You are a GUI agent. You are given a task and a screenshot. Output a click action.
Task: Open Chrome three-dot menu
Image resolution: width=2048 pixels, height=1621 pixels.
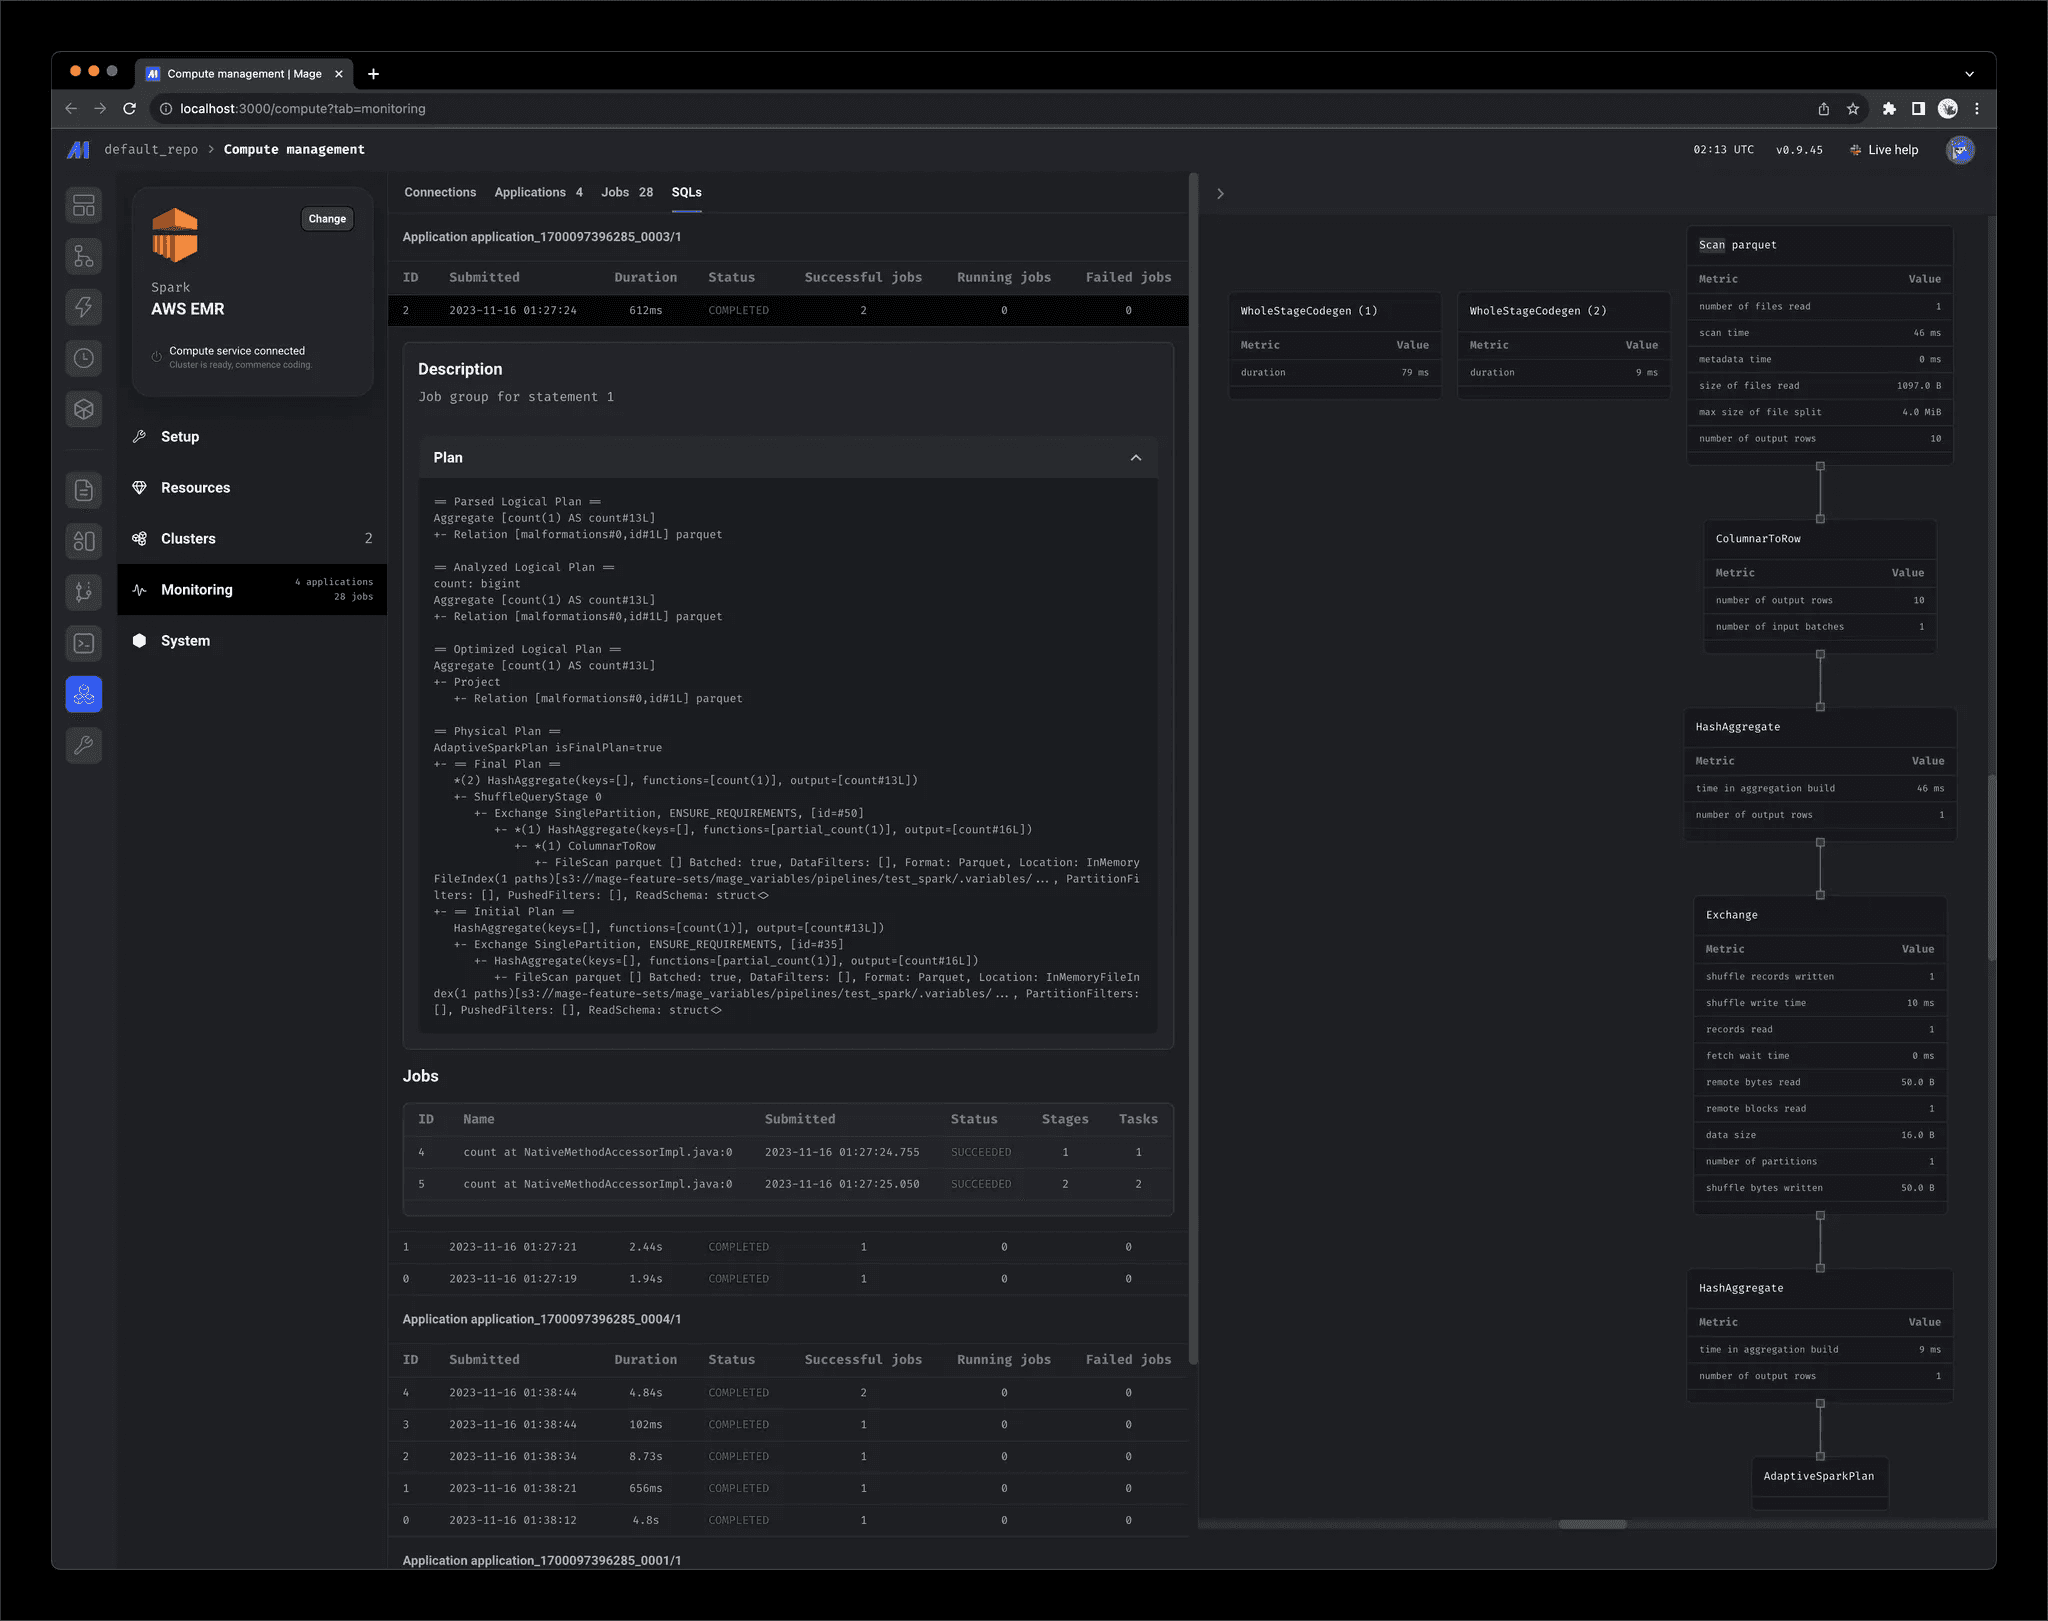coord(1977,109)
